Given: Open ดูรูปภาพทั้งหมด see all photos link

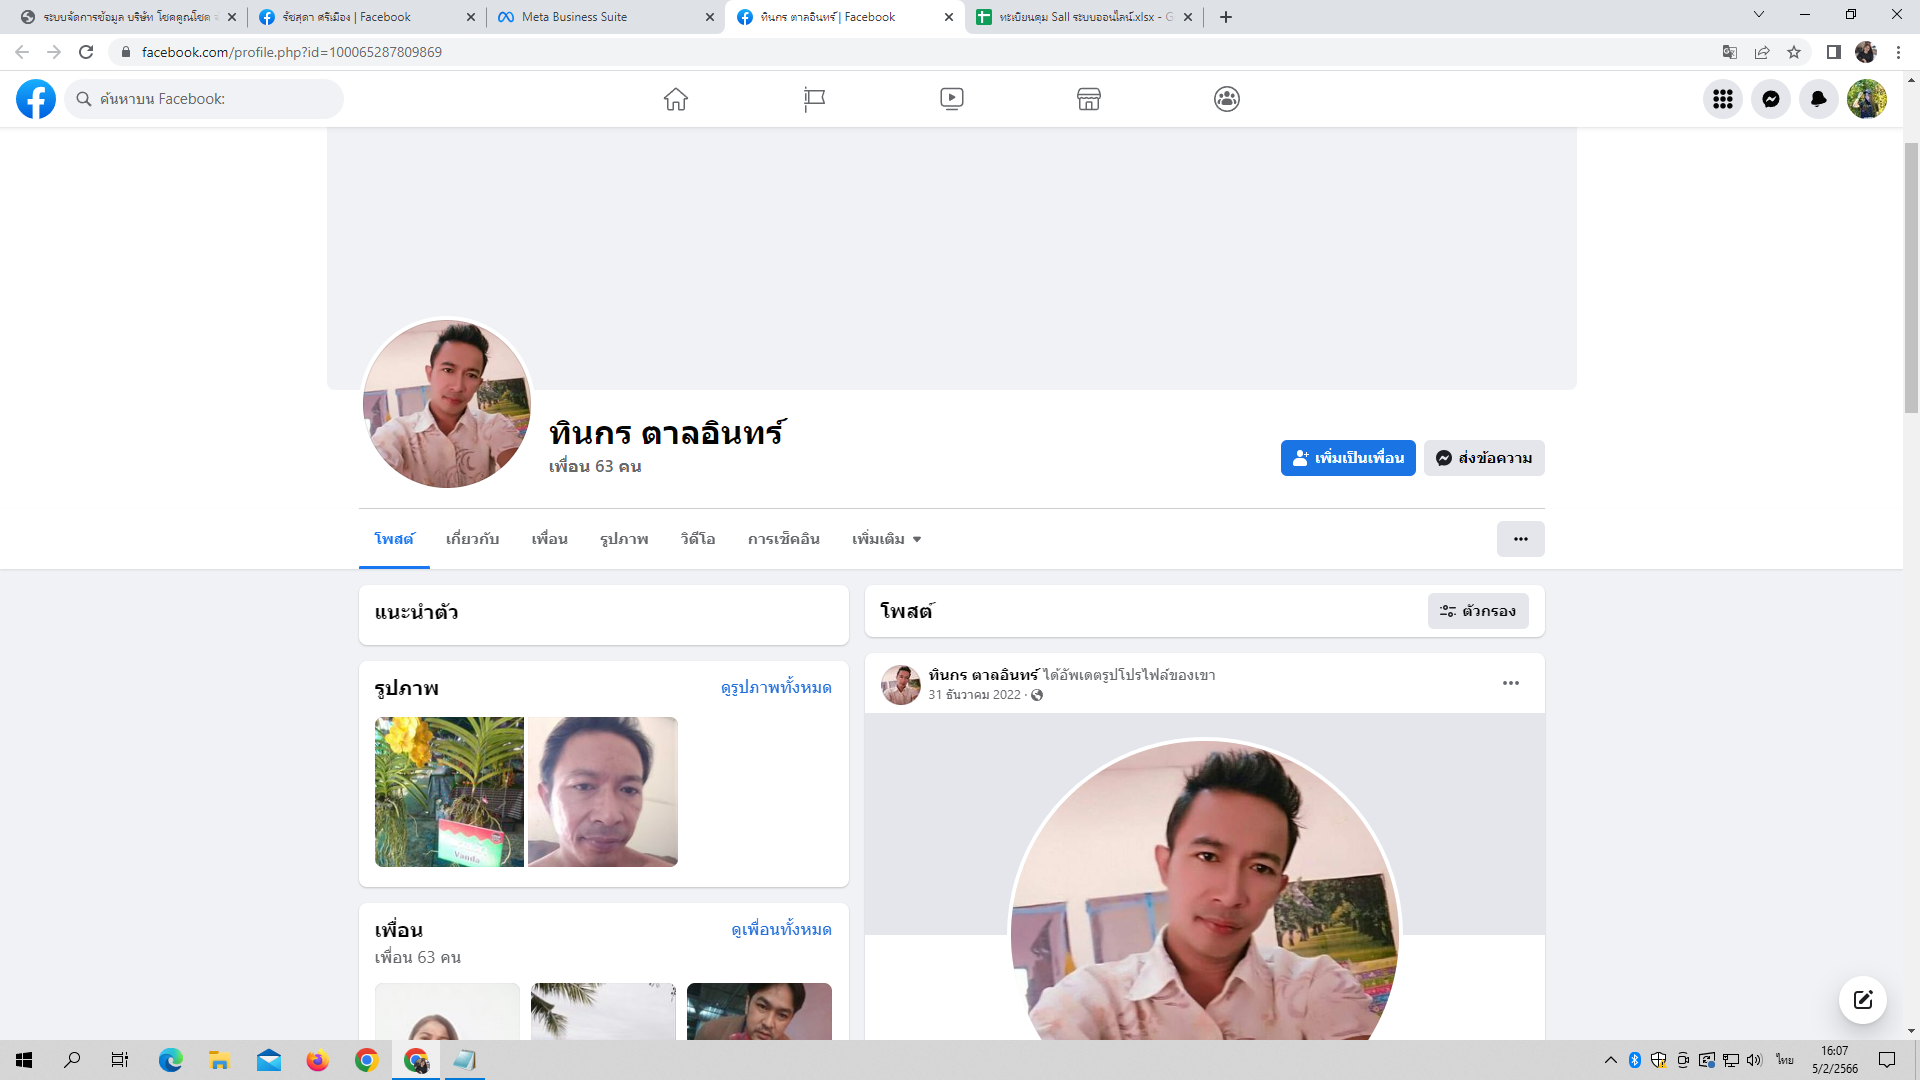Looking at the screenshot, I should click(776, 688).
